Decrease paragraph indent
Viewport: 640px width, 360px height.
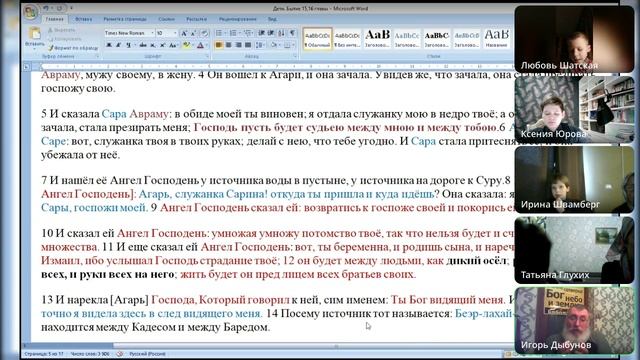point(261,33)
